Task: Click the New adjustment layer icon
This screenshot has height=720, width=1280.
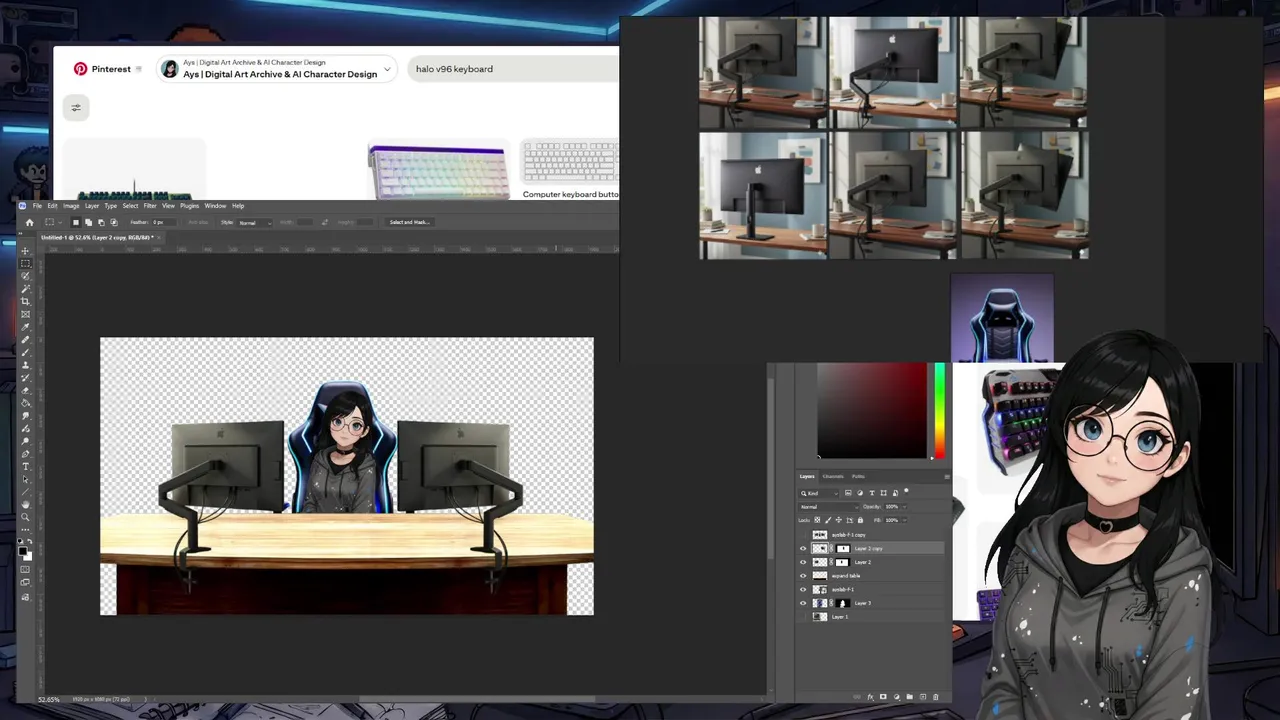Action: pos(897,697)
